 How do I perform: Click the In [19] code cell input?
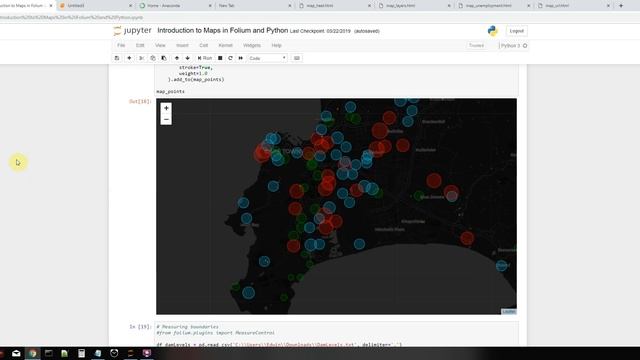337,334
